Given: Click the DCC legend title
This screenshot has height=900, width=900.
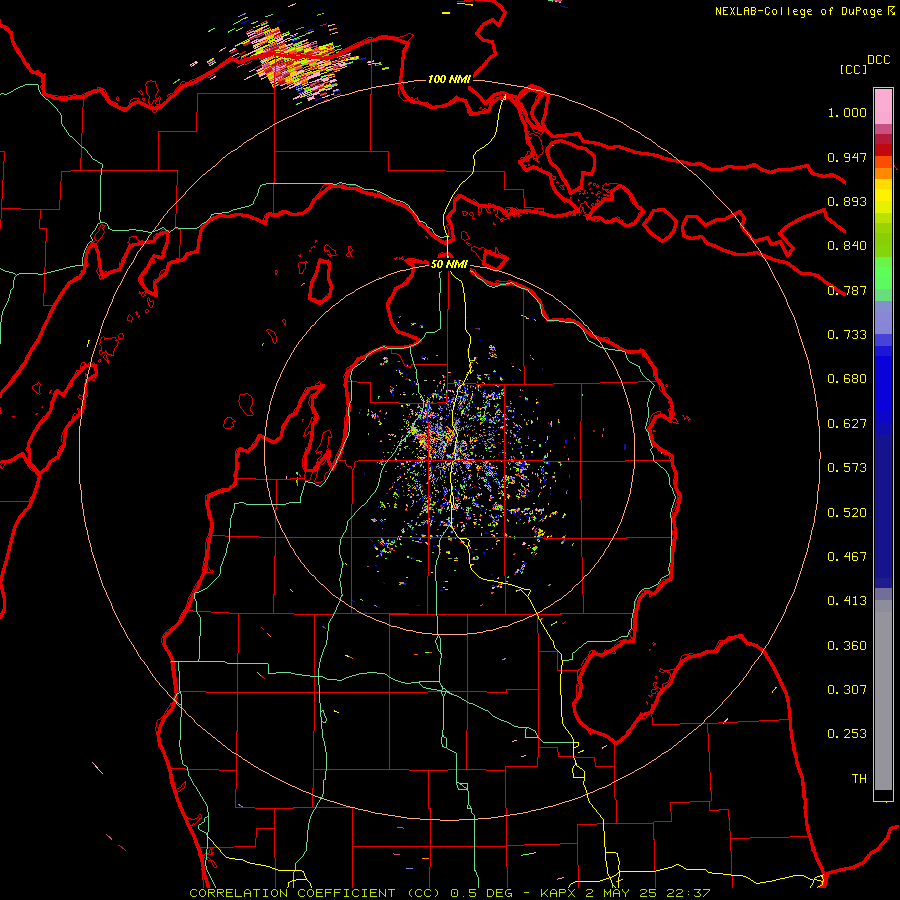Looking at the screenshot, I should [878, 60].
